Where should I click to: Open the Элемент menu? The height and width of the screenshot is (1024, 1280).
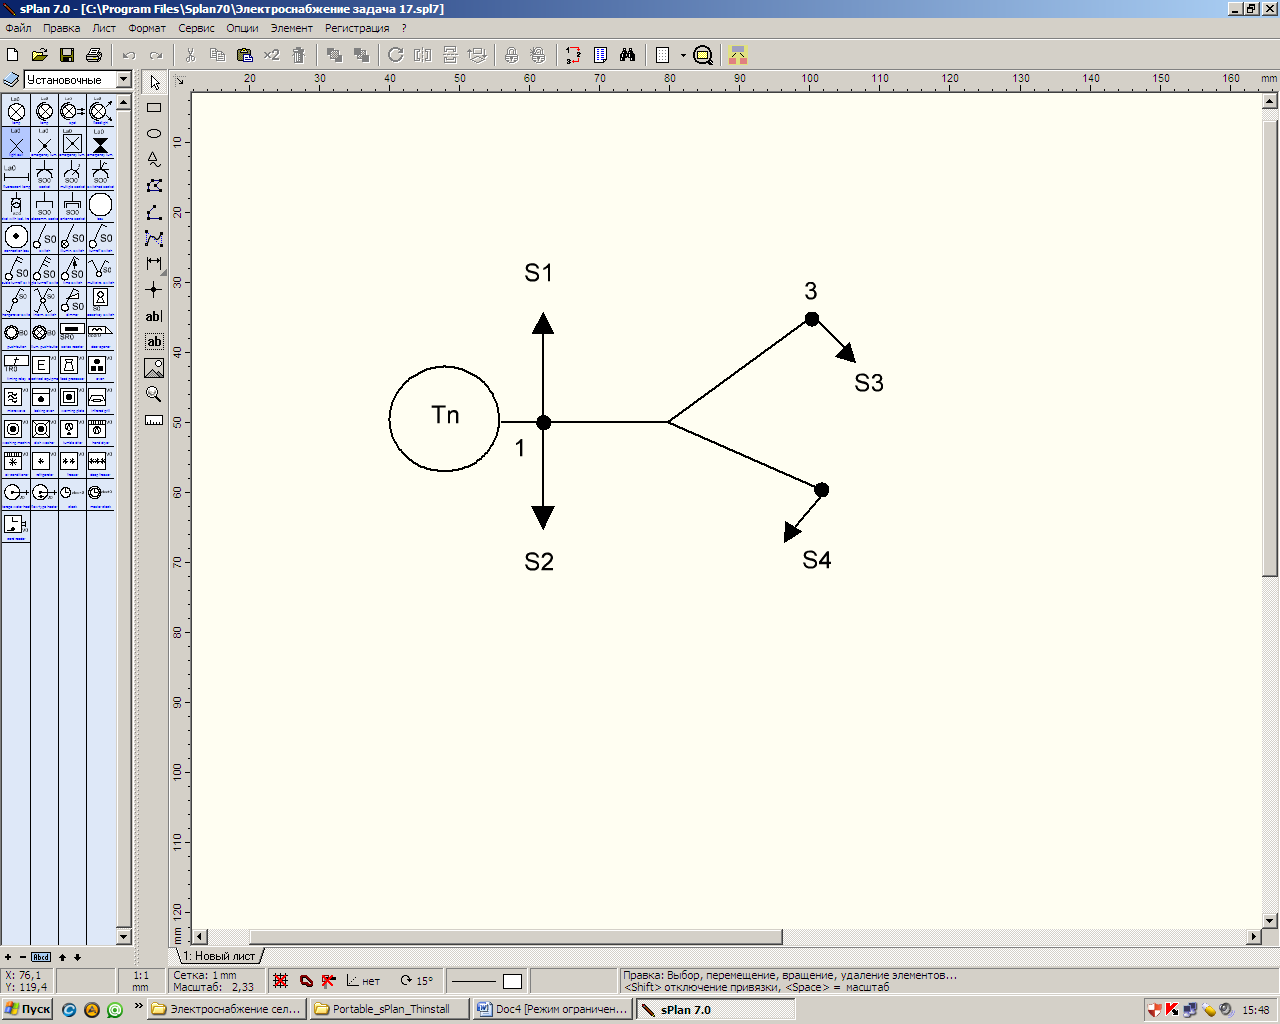coord(292,28)
